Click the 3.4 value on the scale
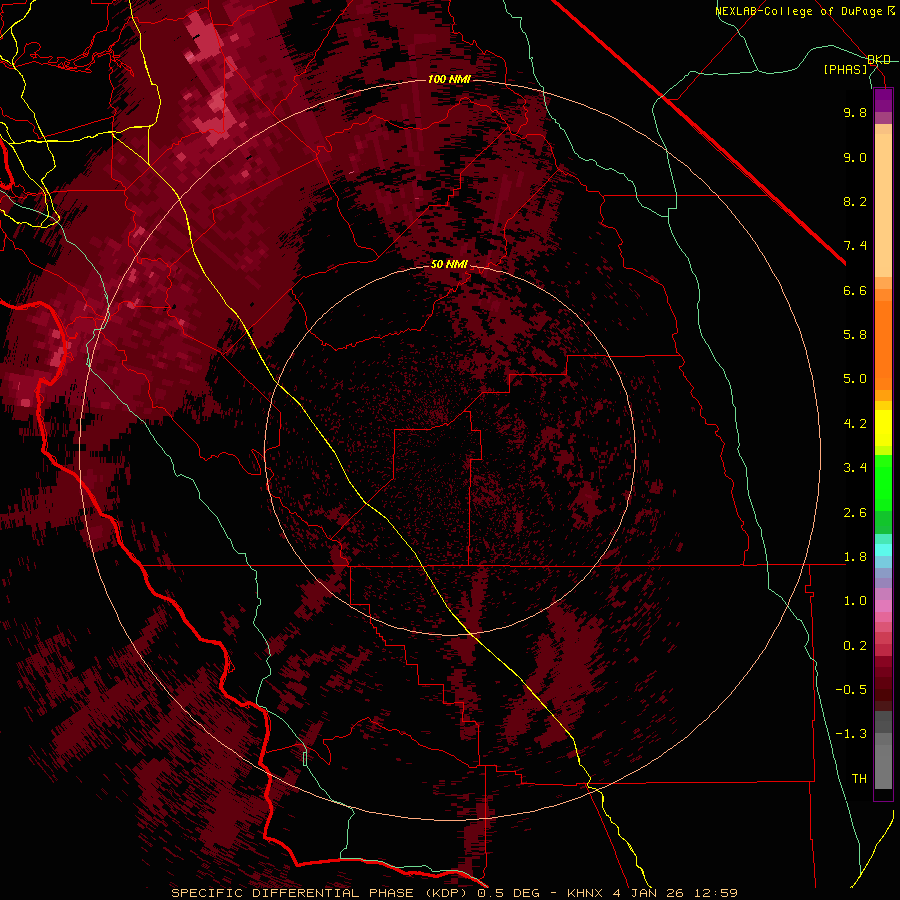 (855, 468)
